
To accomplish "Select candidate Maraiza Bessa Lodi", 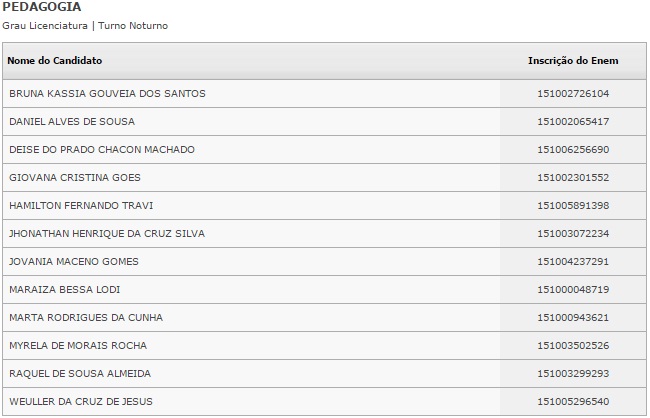I will tap(64, 290).
